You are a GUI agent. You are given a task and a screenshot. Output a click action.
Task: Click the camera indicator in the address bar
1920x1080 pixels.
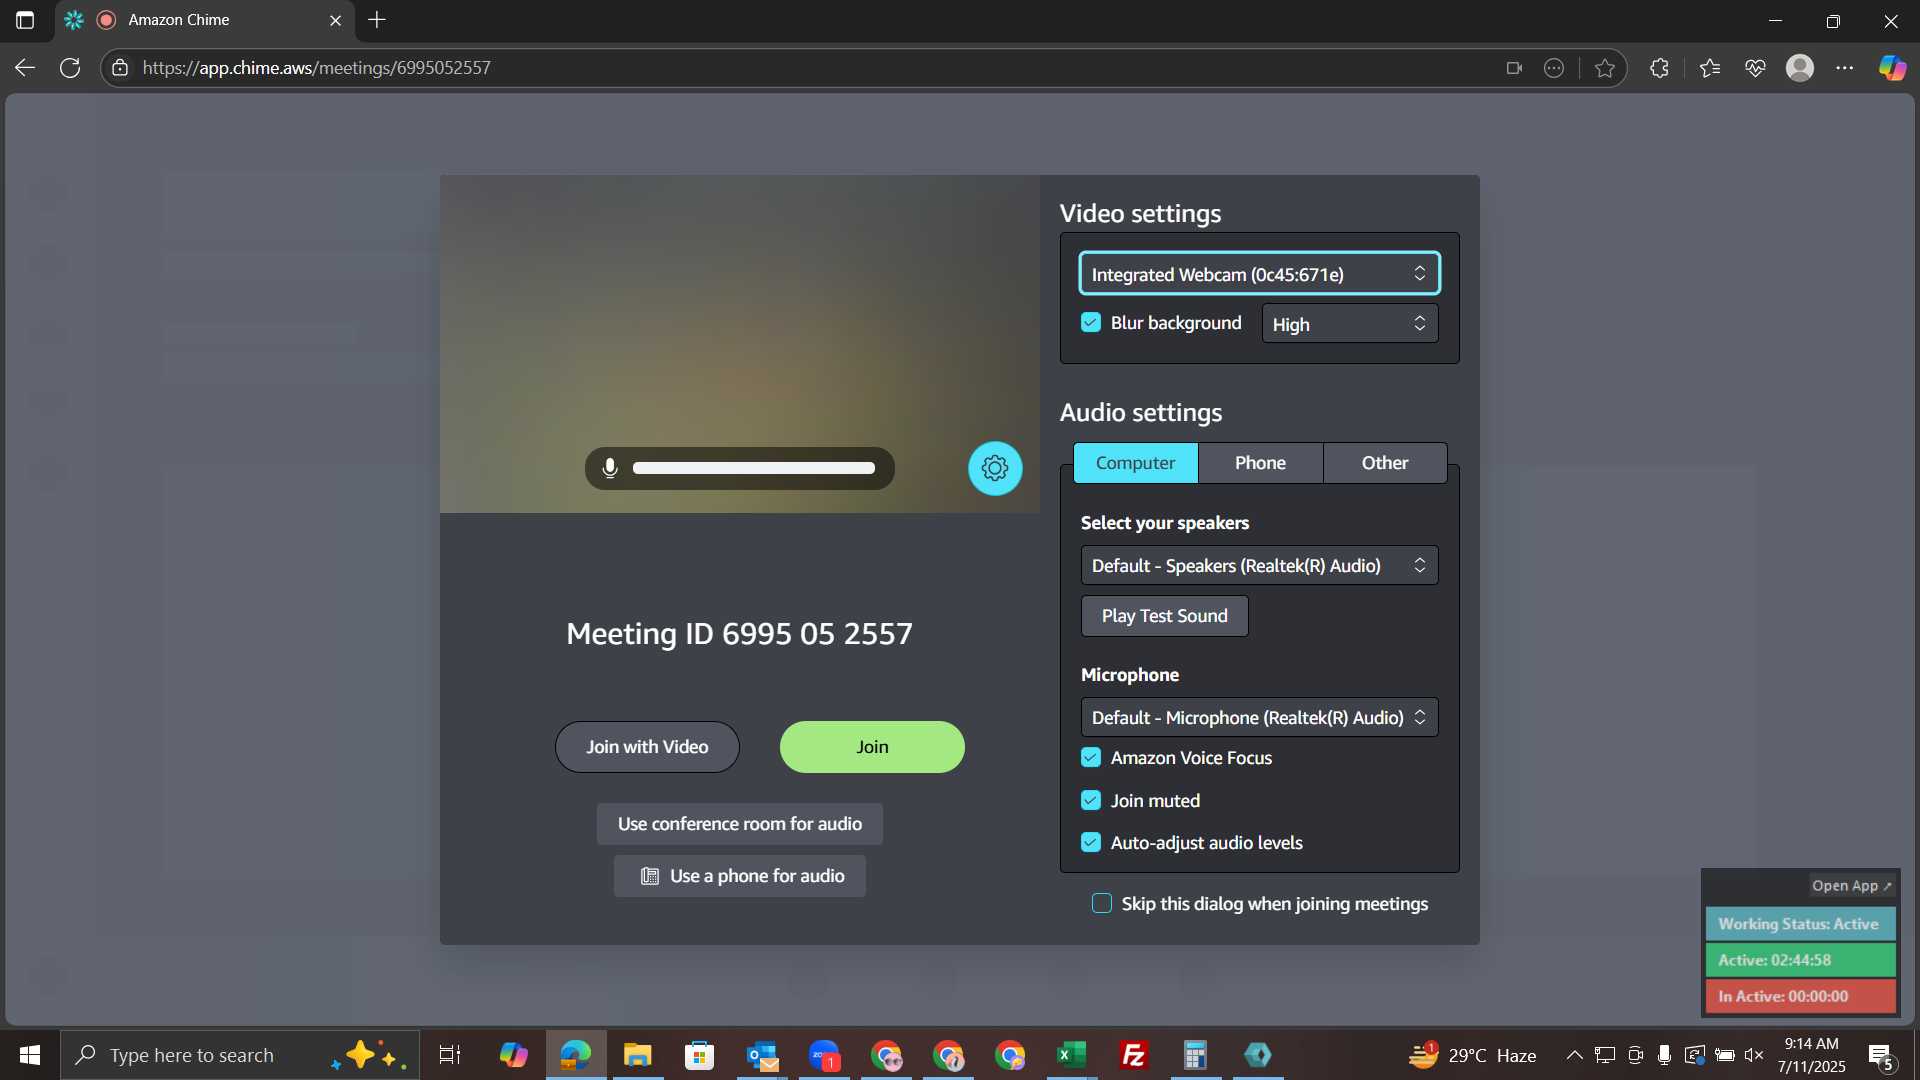(1514, 68)
